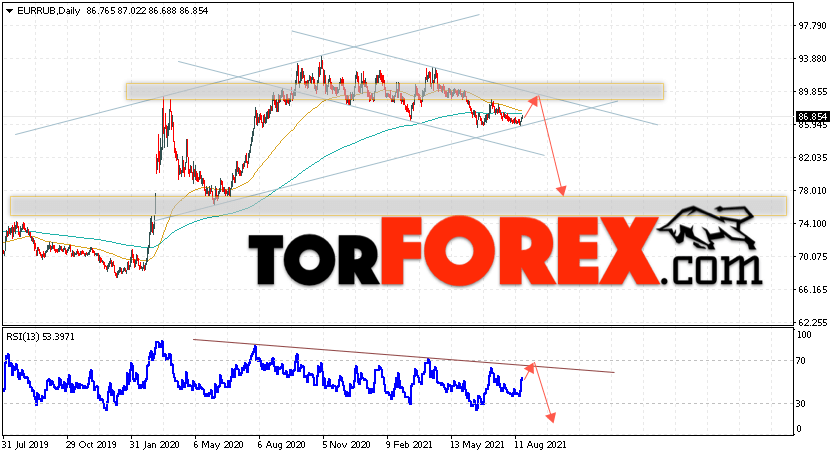This screenshot has height=456, width=834.
Task: Click the 11 Aug 2021 date label
Action: click(x=540, y=444)
